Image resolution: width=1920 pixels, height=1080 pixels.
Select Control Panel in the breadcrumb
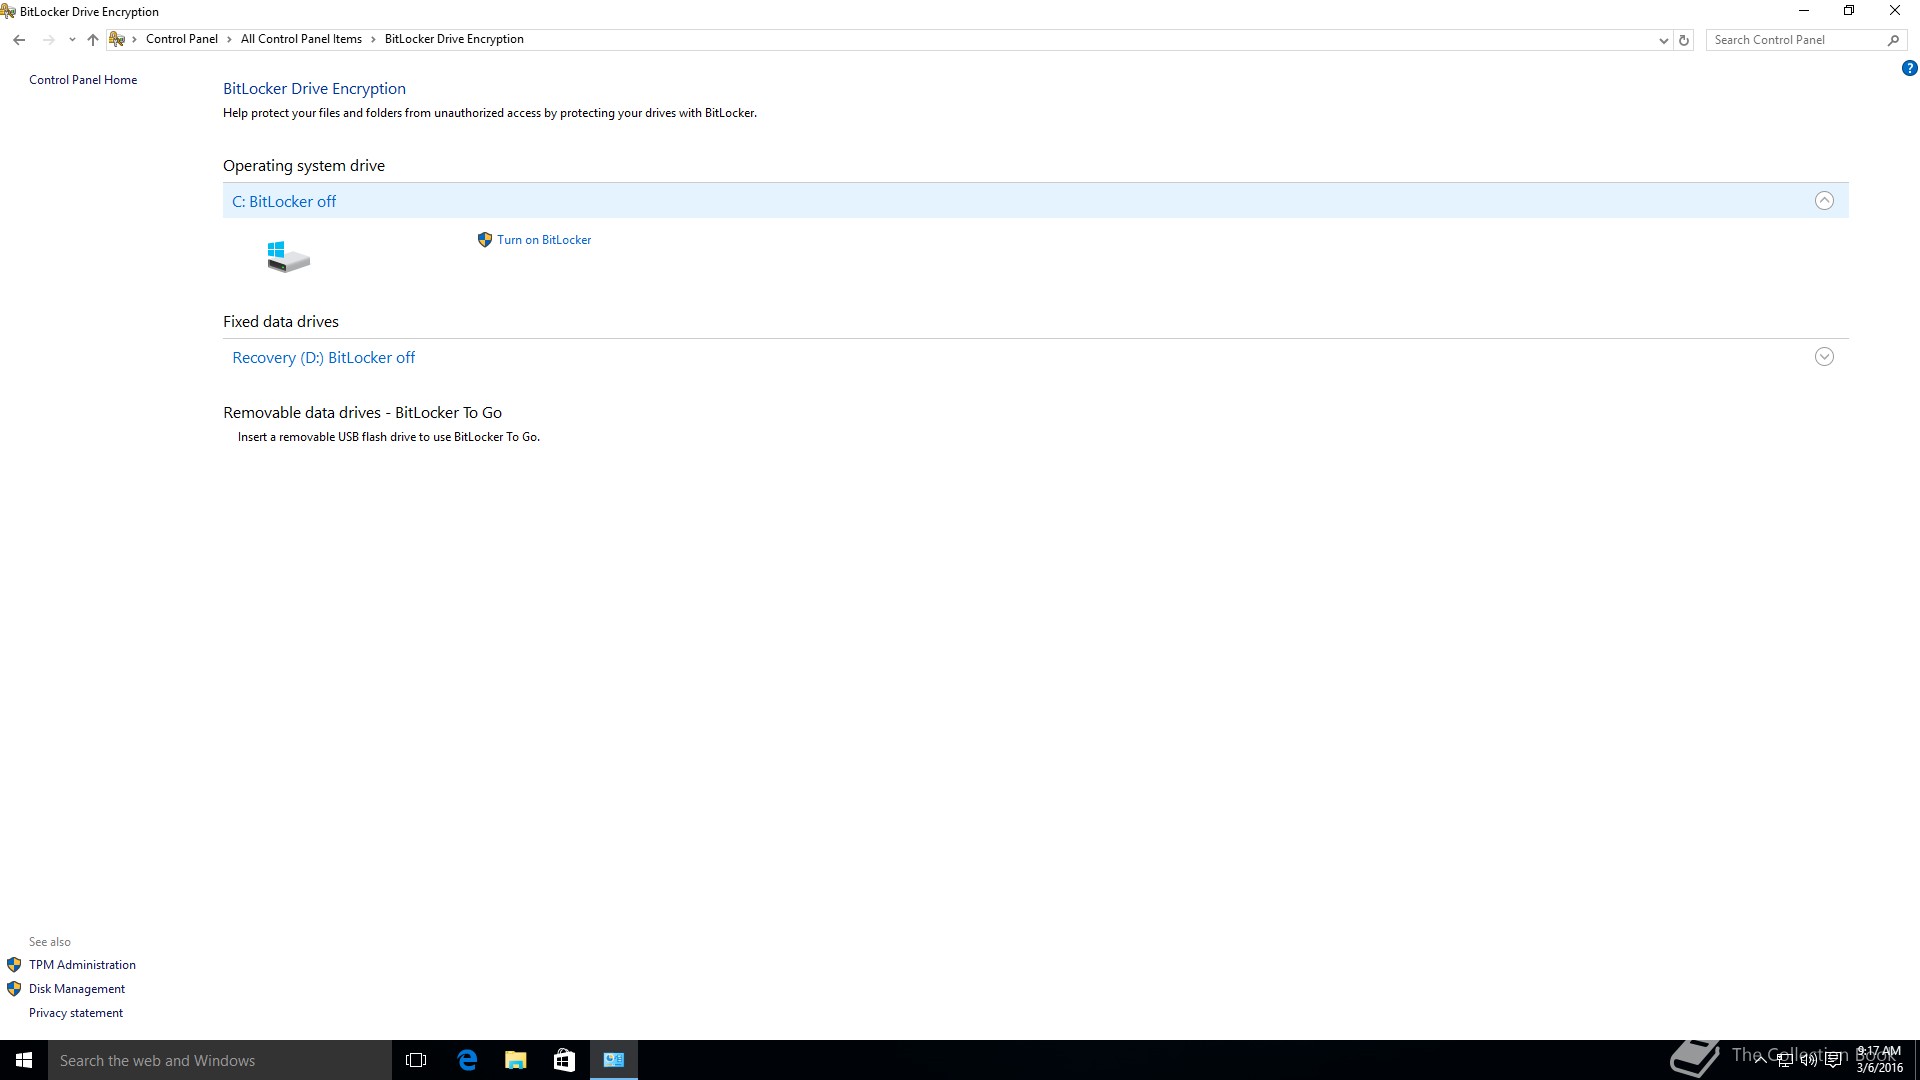click(181, 39)
